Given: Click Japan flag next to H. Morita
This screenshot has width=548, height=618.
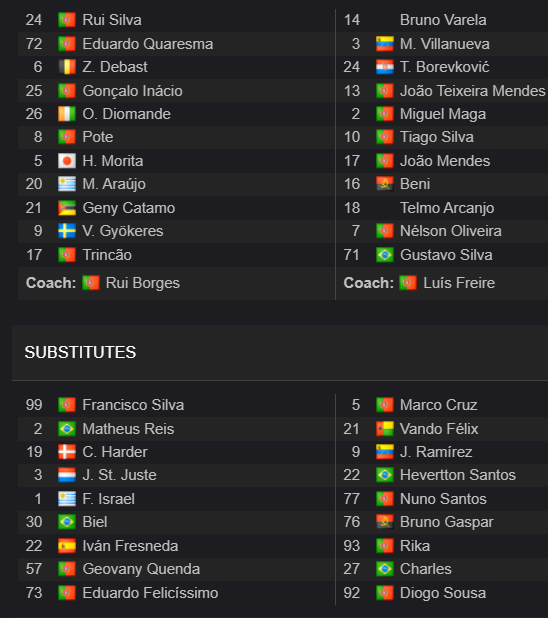Looking at the screenshot, I should pyautogui.click(x=67, y=161).
